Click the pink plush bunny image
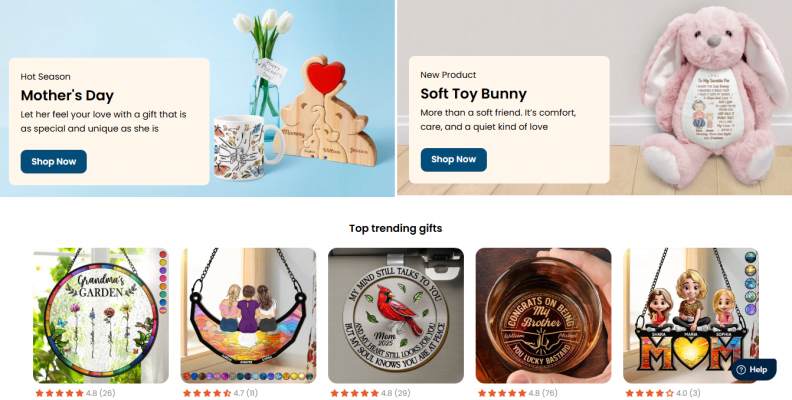This screenshot has width=792, height=400. point(712,97)
